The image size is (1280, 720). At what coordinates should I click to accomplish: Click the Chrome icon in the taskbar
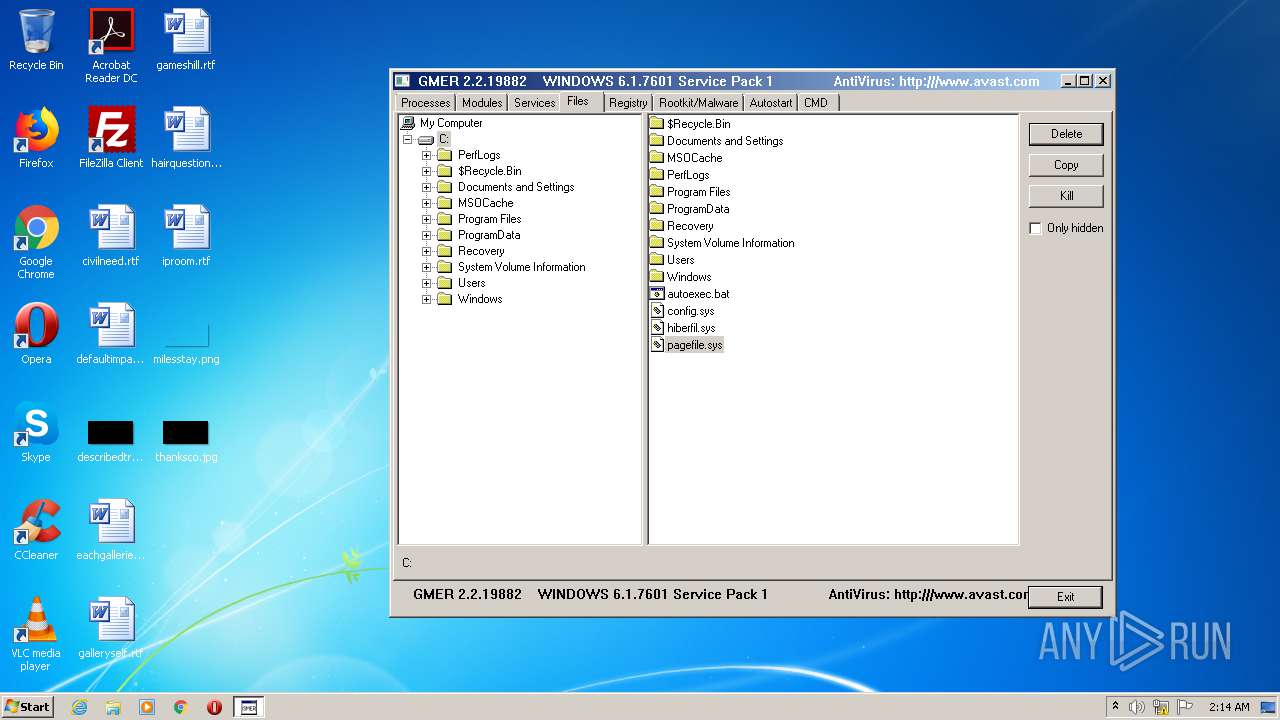tap(180, 707)
